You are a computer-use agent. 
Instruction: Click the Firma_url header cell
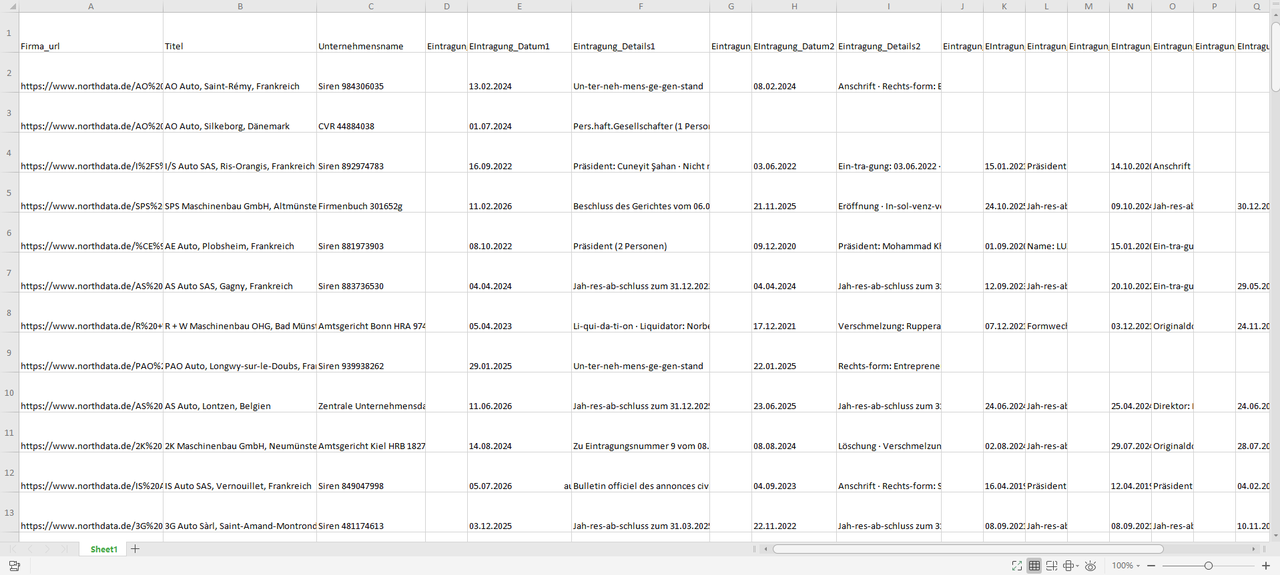[x=91, y=33]
